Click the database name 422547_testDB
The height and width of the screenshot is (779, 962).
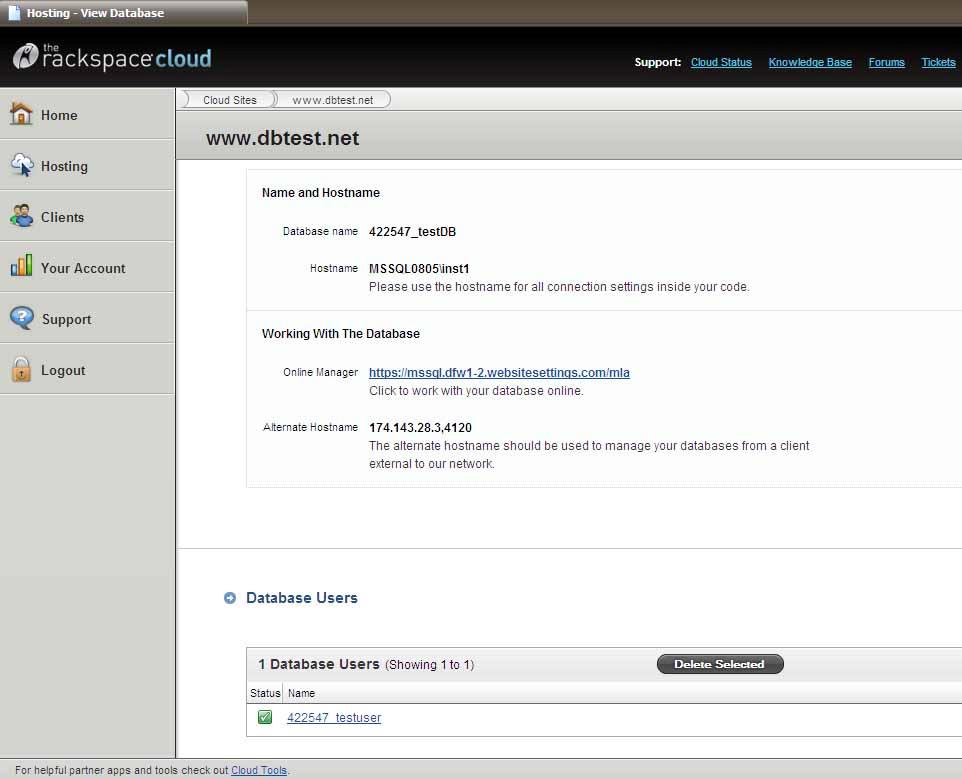click(x=412, y=232)
